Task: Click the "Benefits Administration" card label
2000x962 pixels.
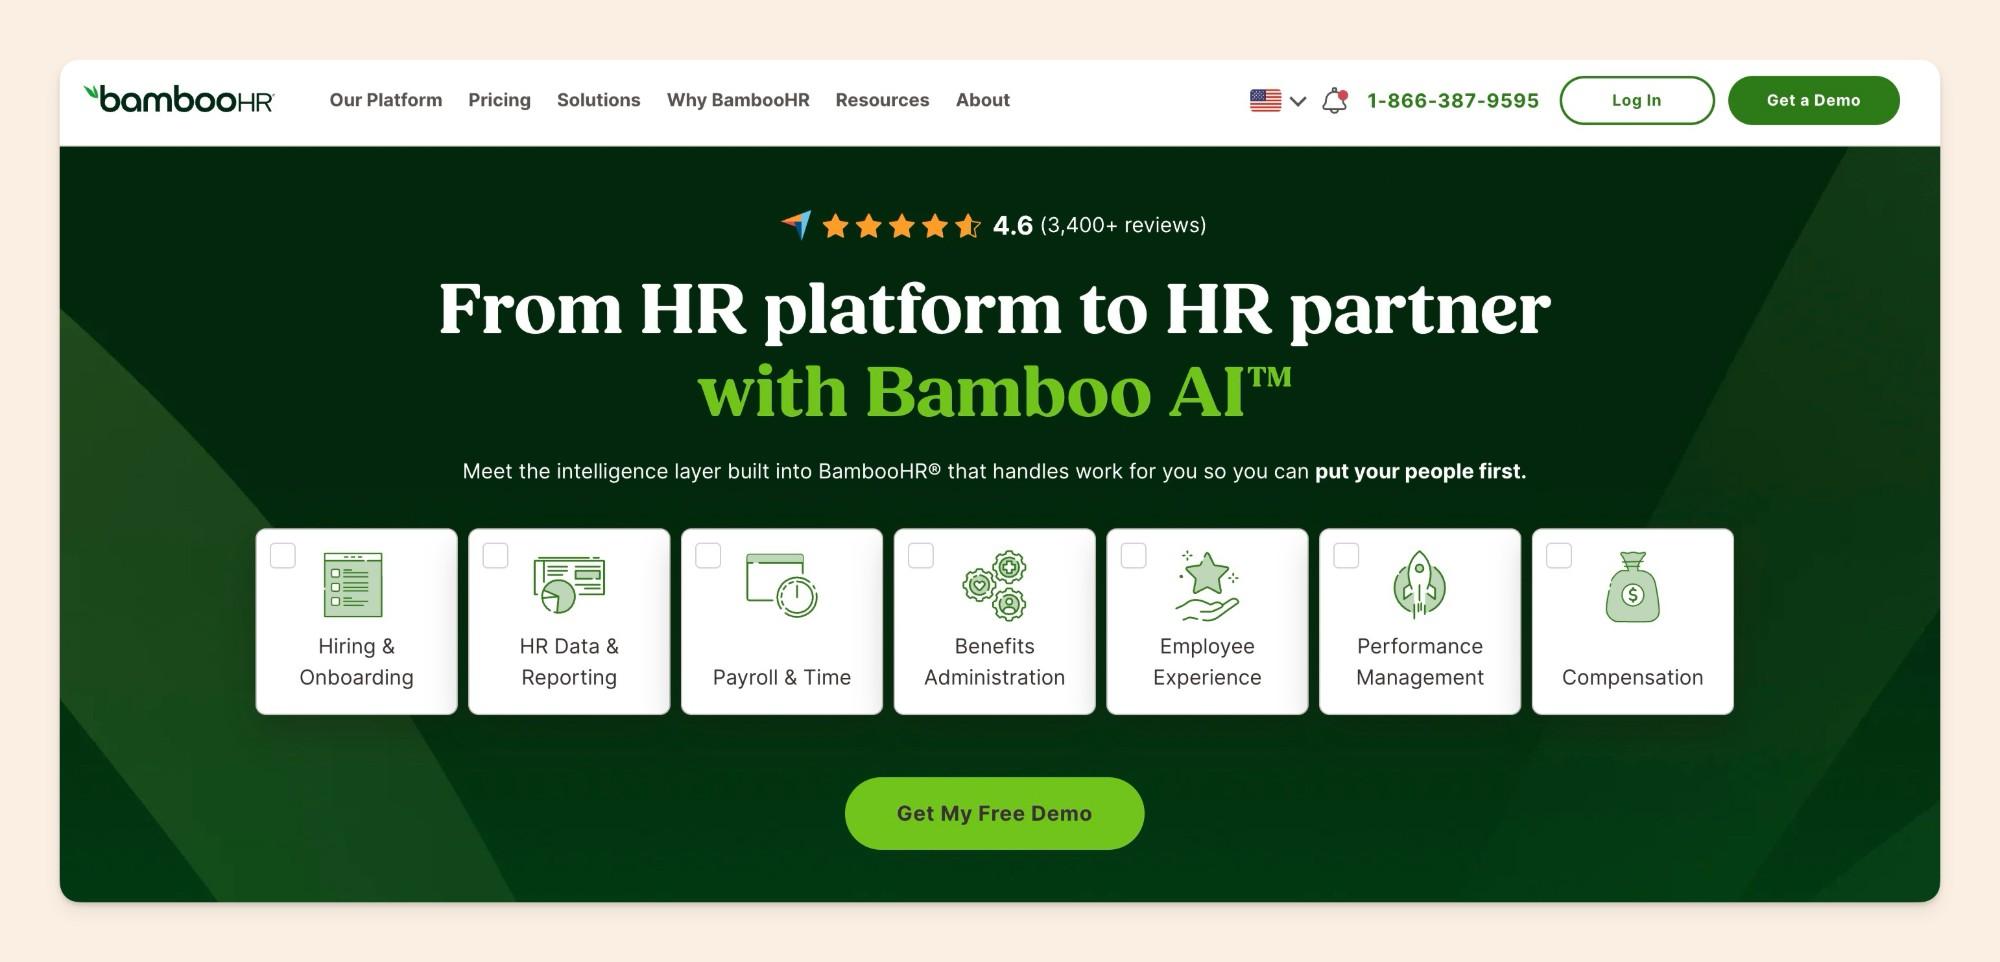Action: 995,661
